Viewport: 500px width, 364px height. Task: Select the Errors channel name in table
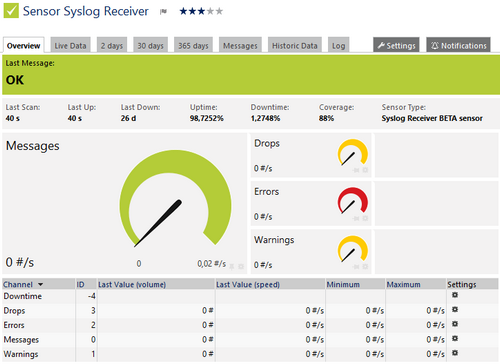point(14,325)
